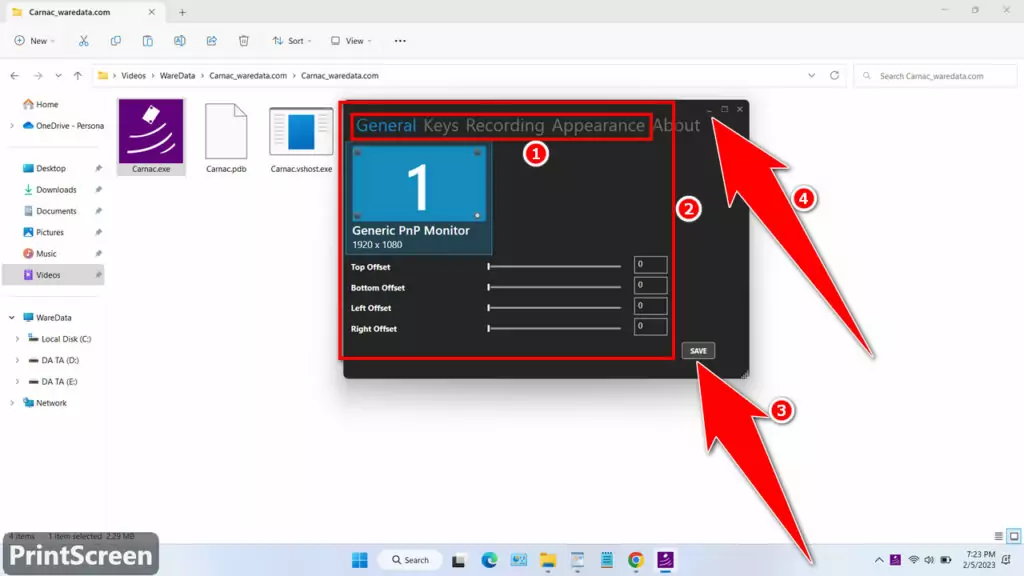1024x576 pixels.
Task: Click the Top Offset slider
Action: coord(554,266)
